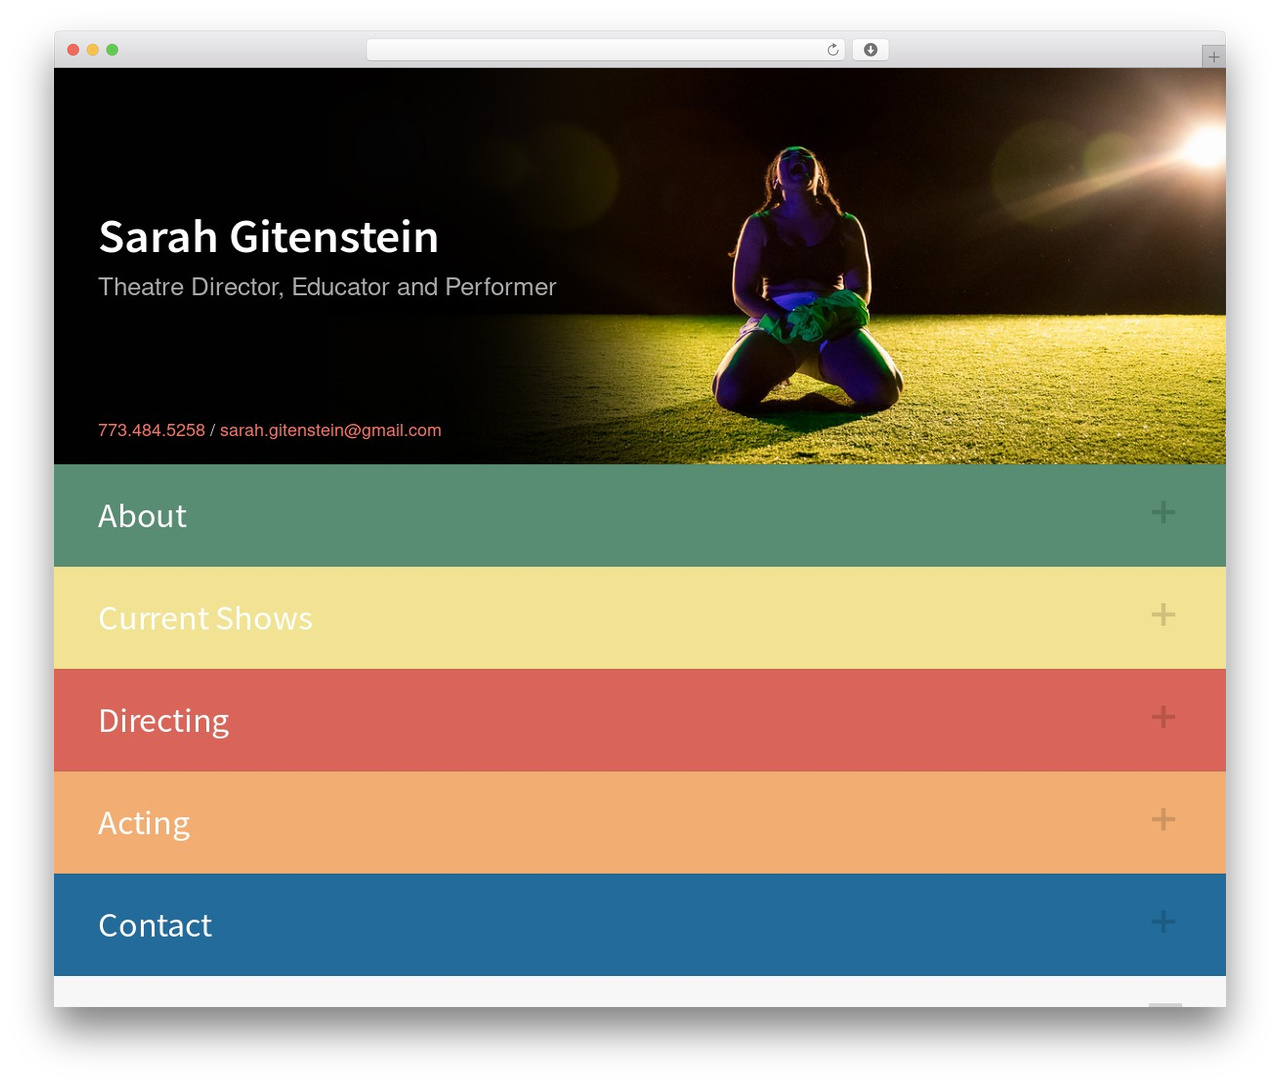Image resolution: width=1280 pixels, height=1084 pixels.
Task: Click the Sarah Gitenstein site title
Action: 268,237
